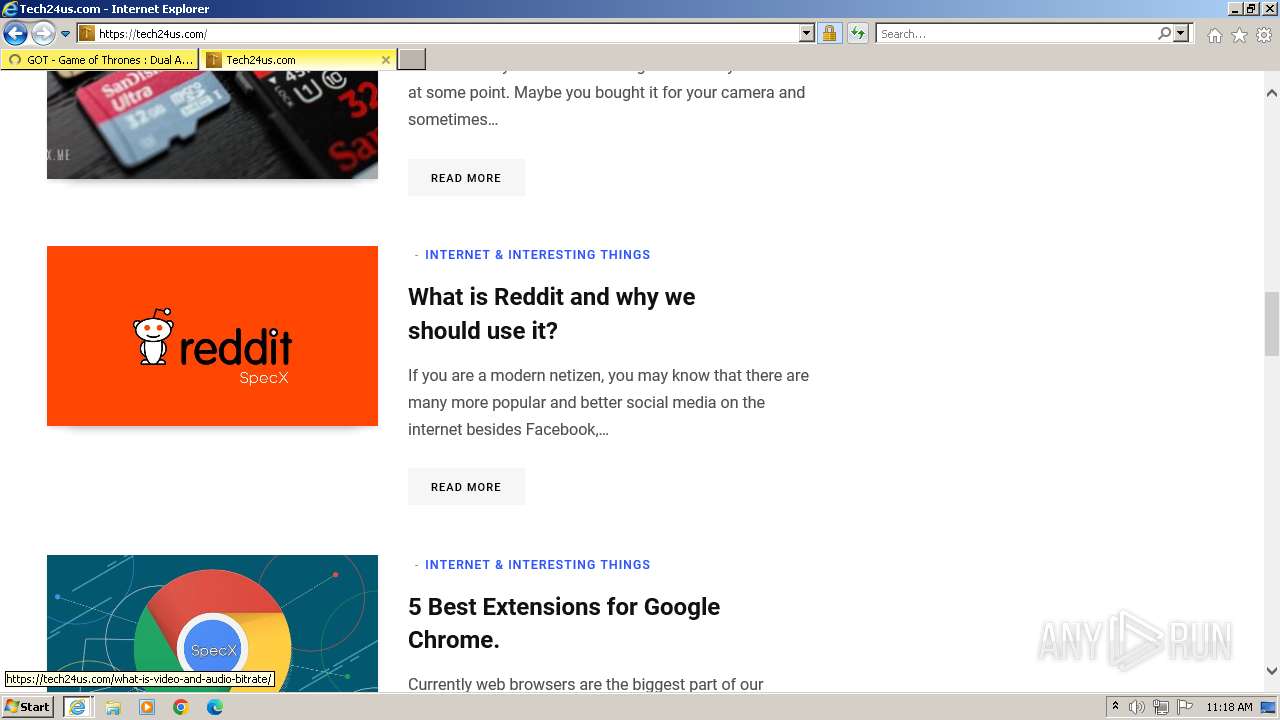The image size is (1280, 720).
Task: Open the Google Chrome extensions thumbnail
Action: pyautogui.click(x=212, y=623)
